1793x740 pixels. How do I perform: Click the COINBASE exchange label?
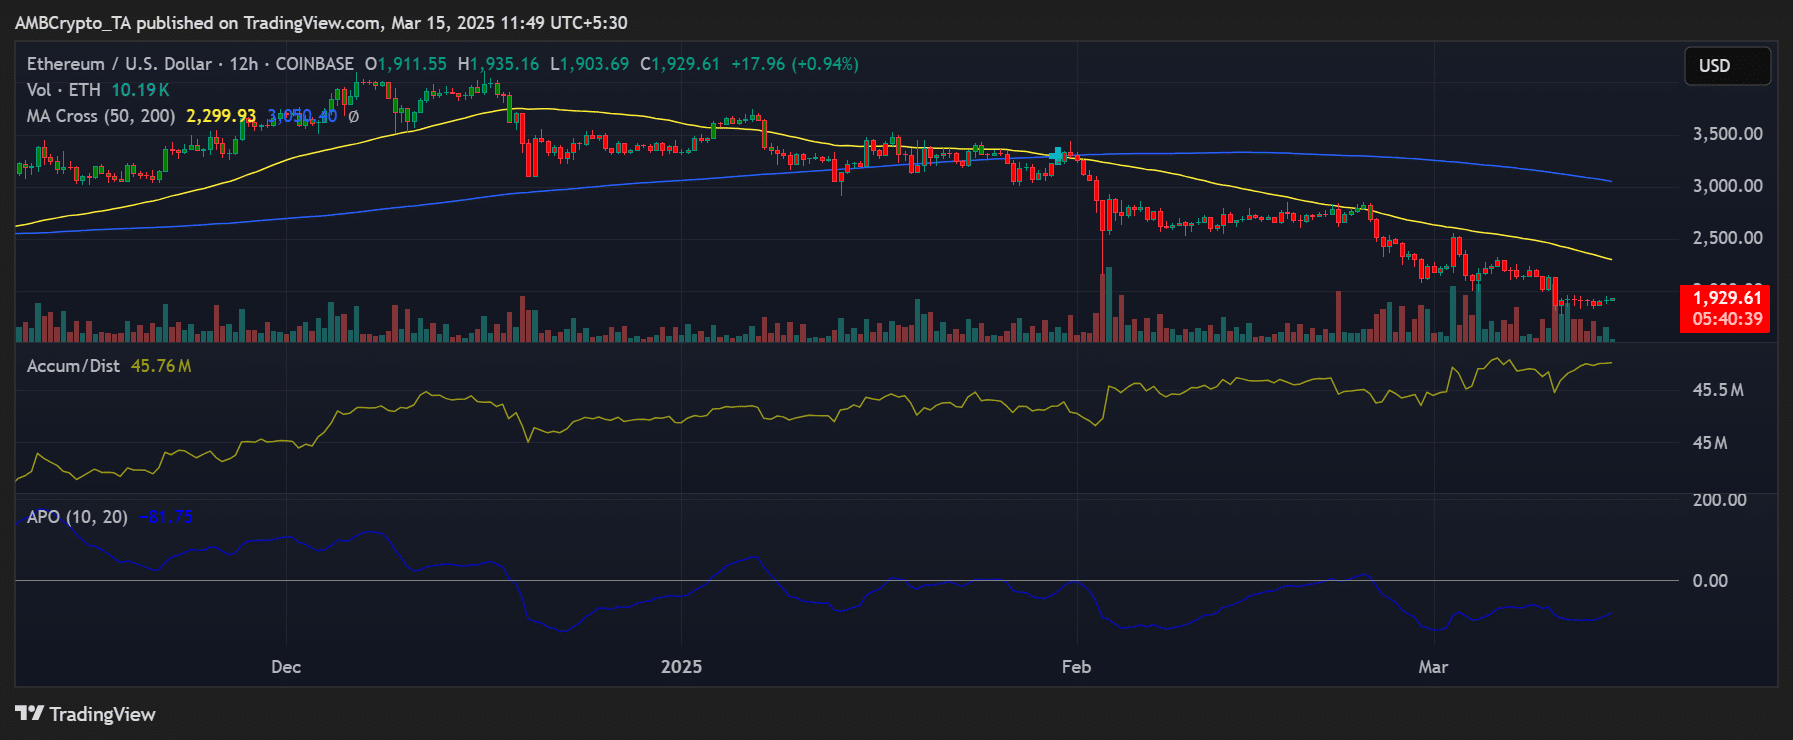pyautogui.click(x=314, y=64)
